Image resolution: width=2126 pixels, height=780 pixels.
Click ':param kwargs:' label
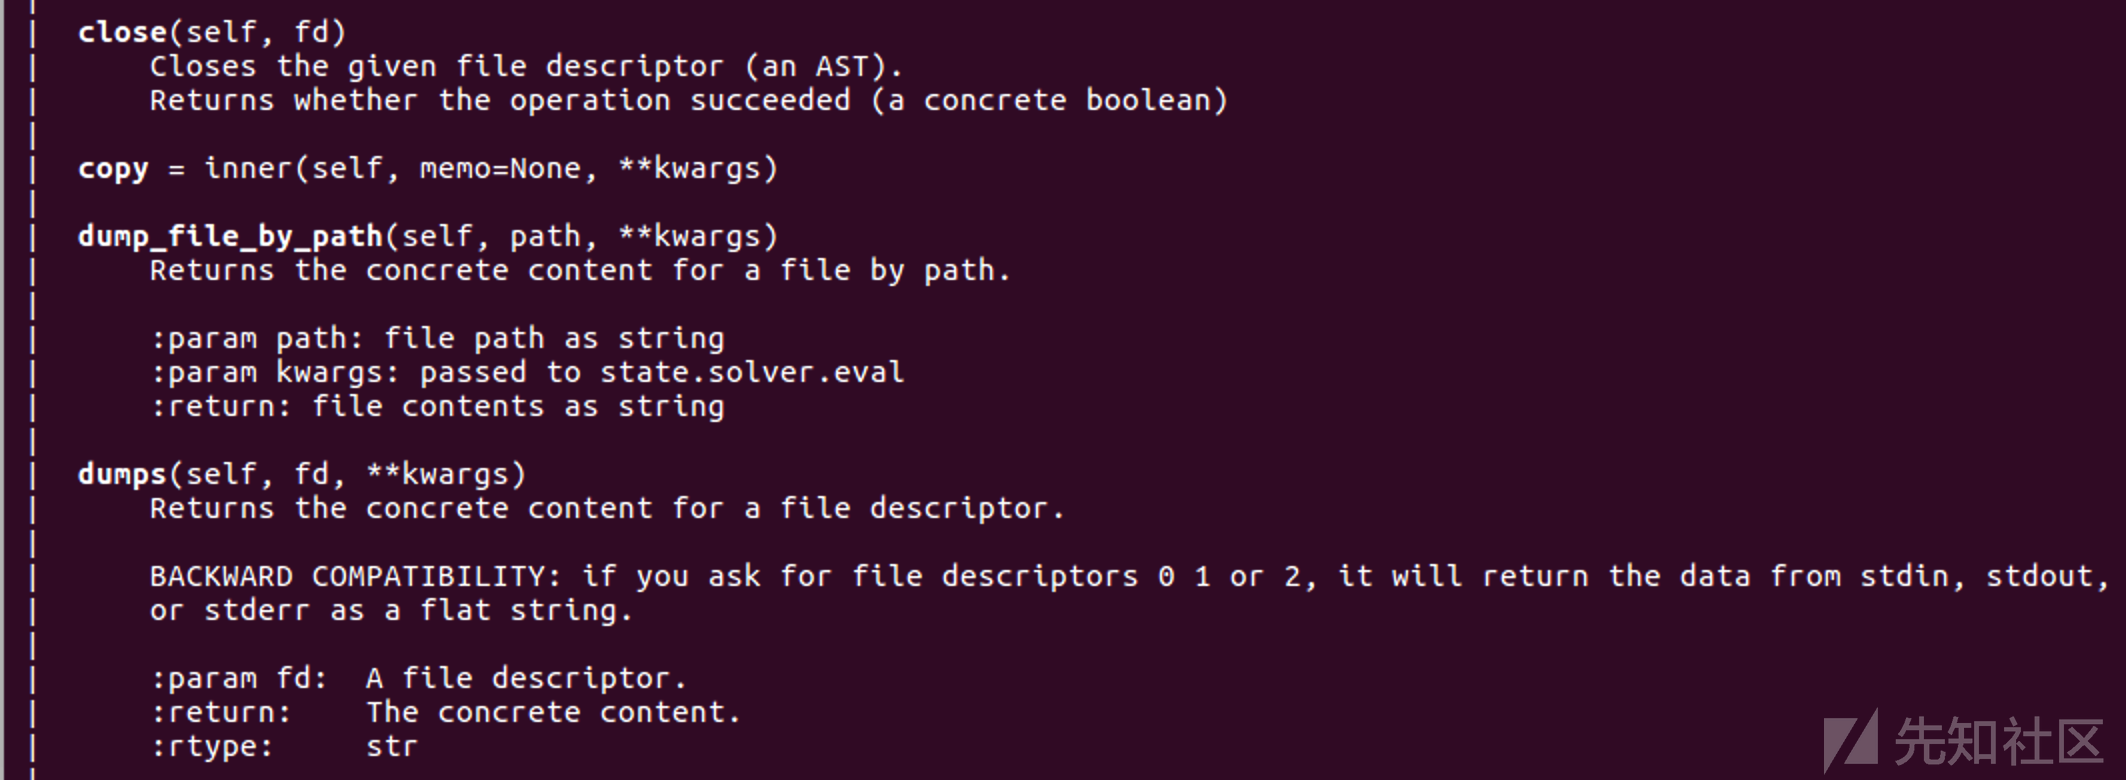click(275, 373)
